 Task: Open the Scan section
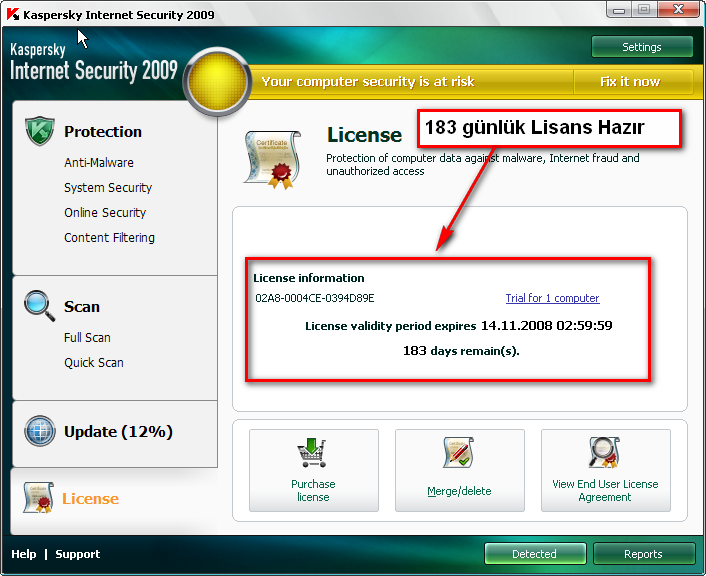click(81, 306)
